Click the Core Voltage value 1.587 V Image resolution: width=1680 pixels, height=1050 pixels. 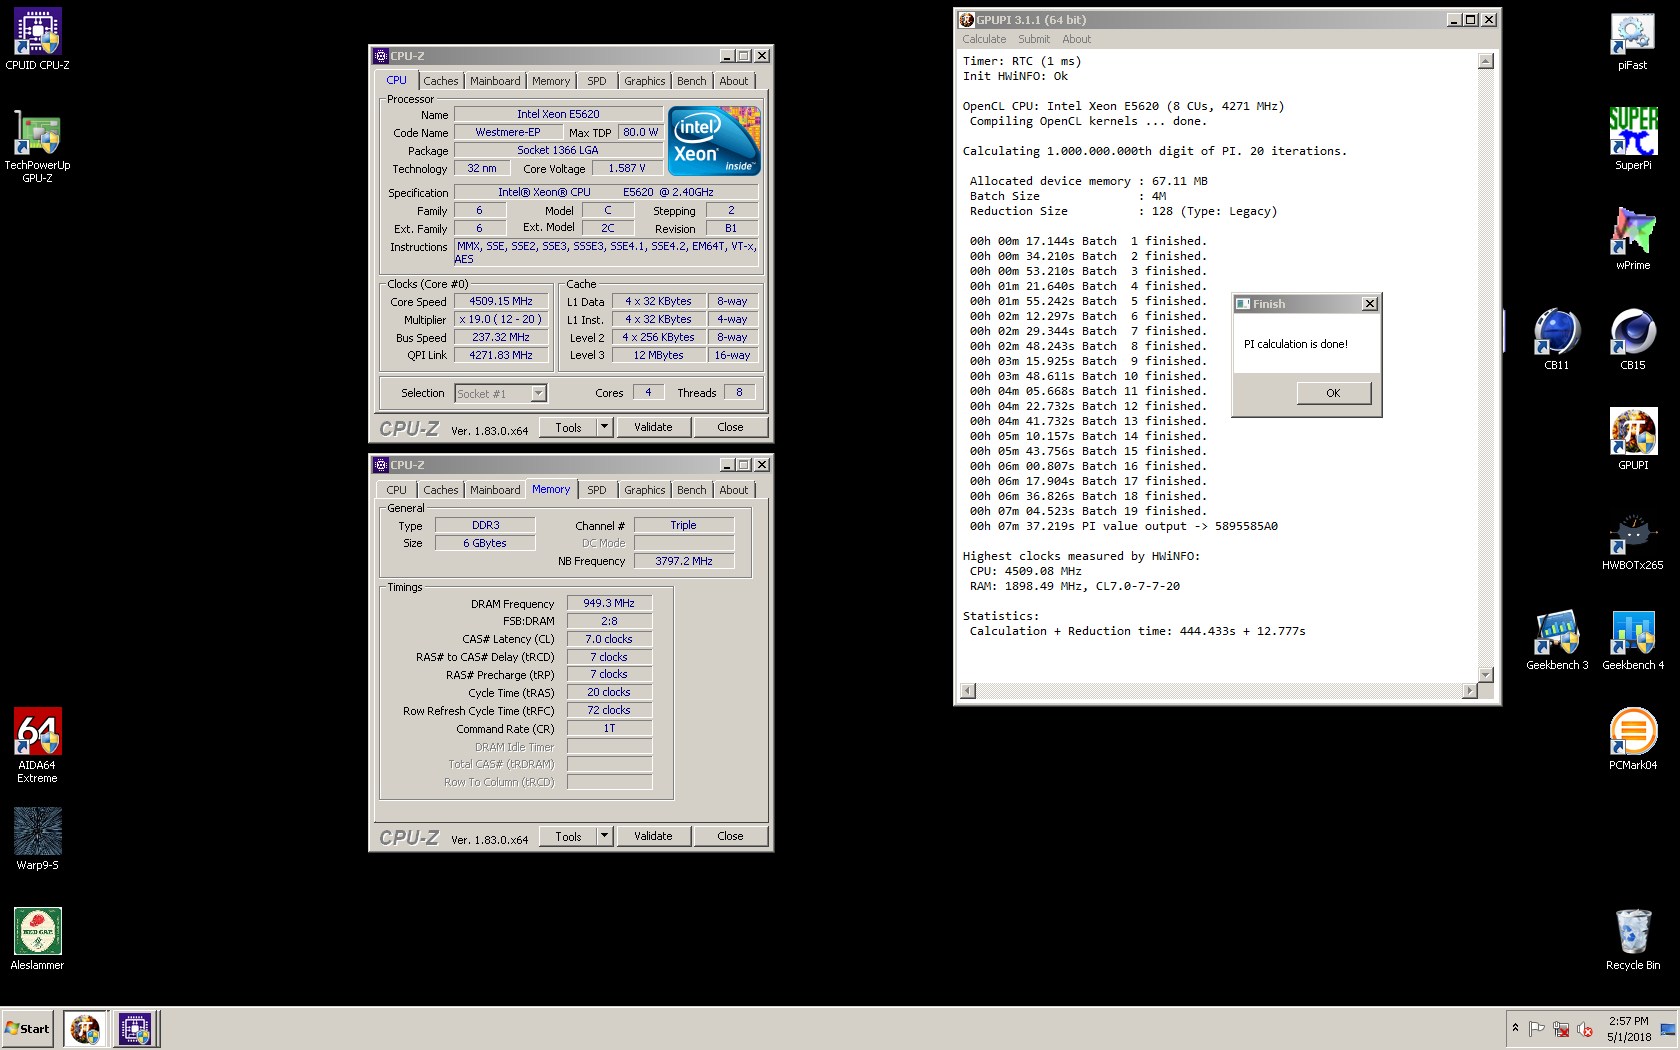point(627,168)
